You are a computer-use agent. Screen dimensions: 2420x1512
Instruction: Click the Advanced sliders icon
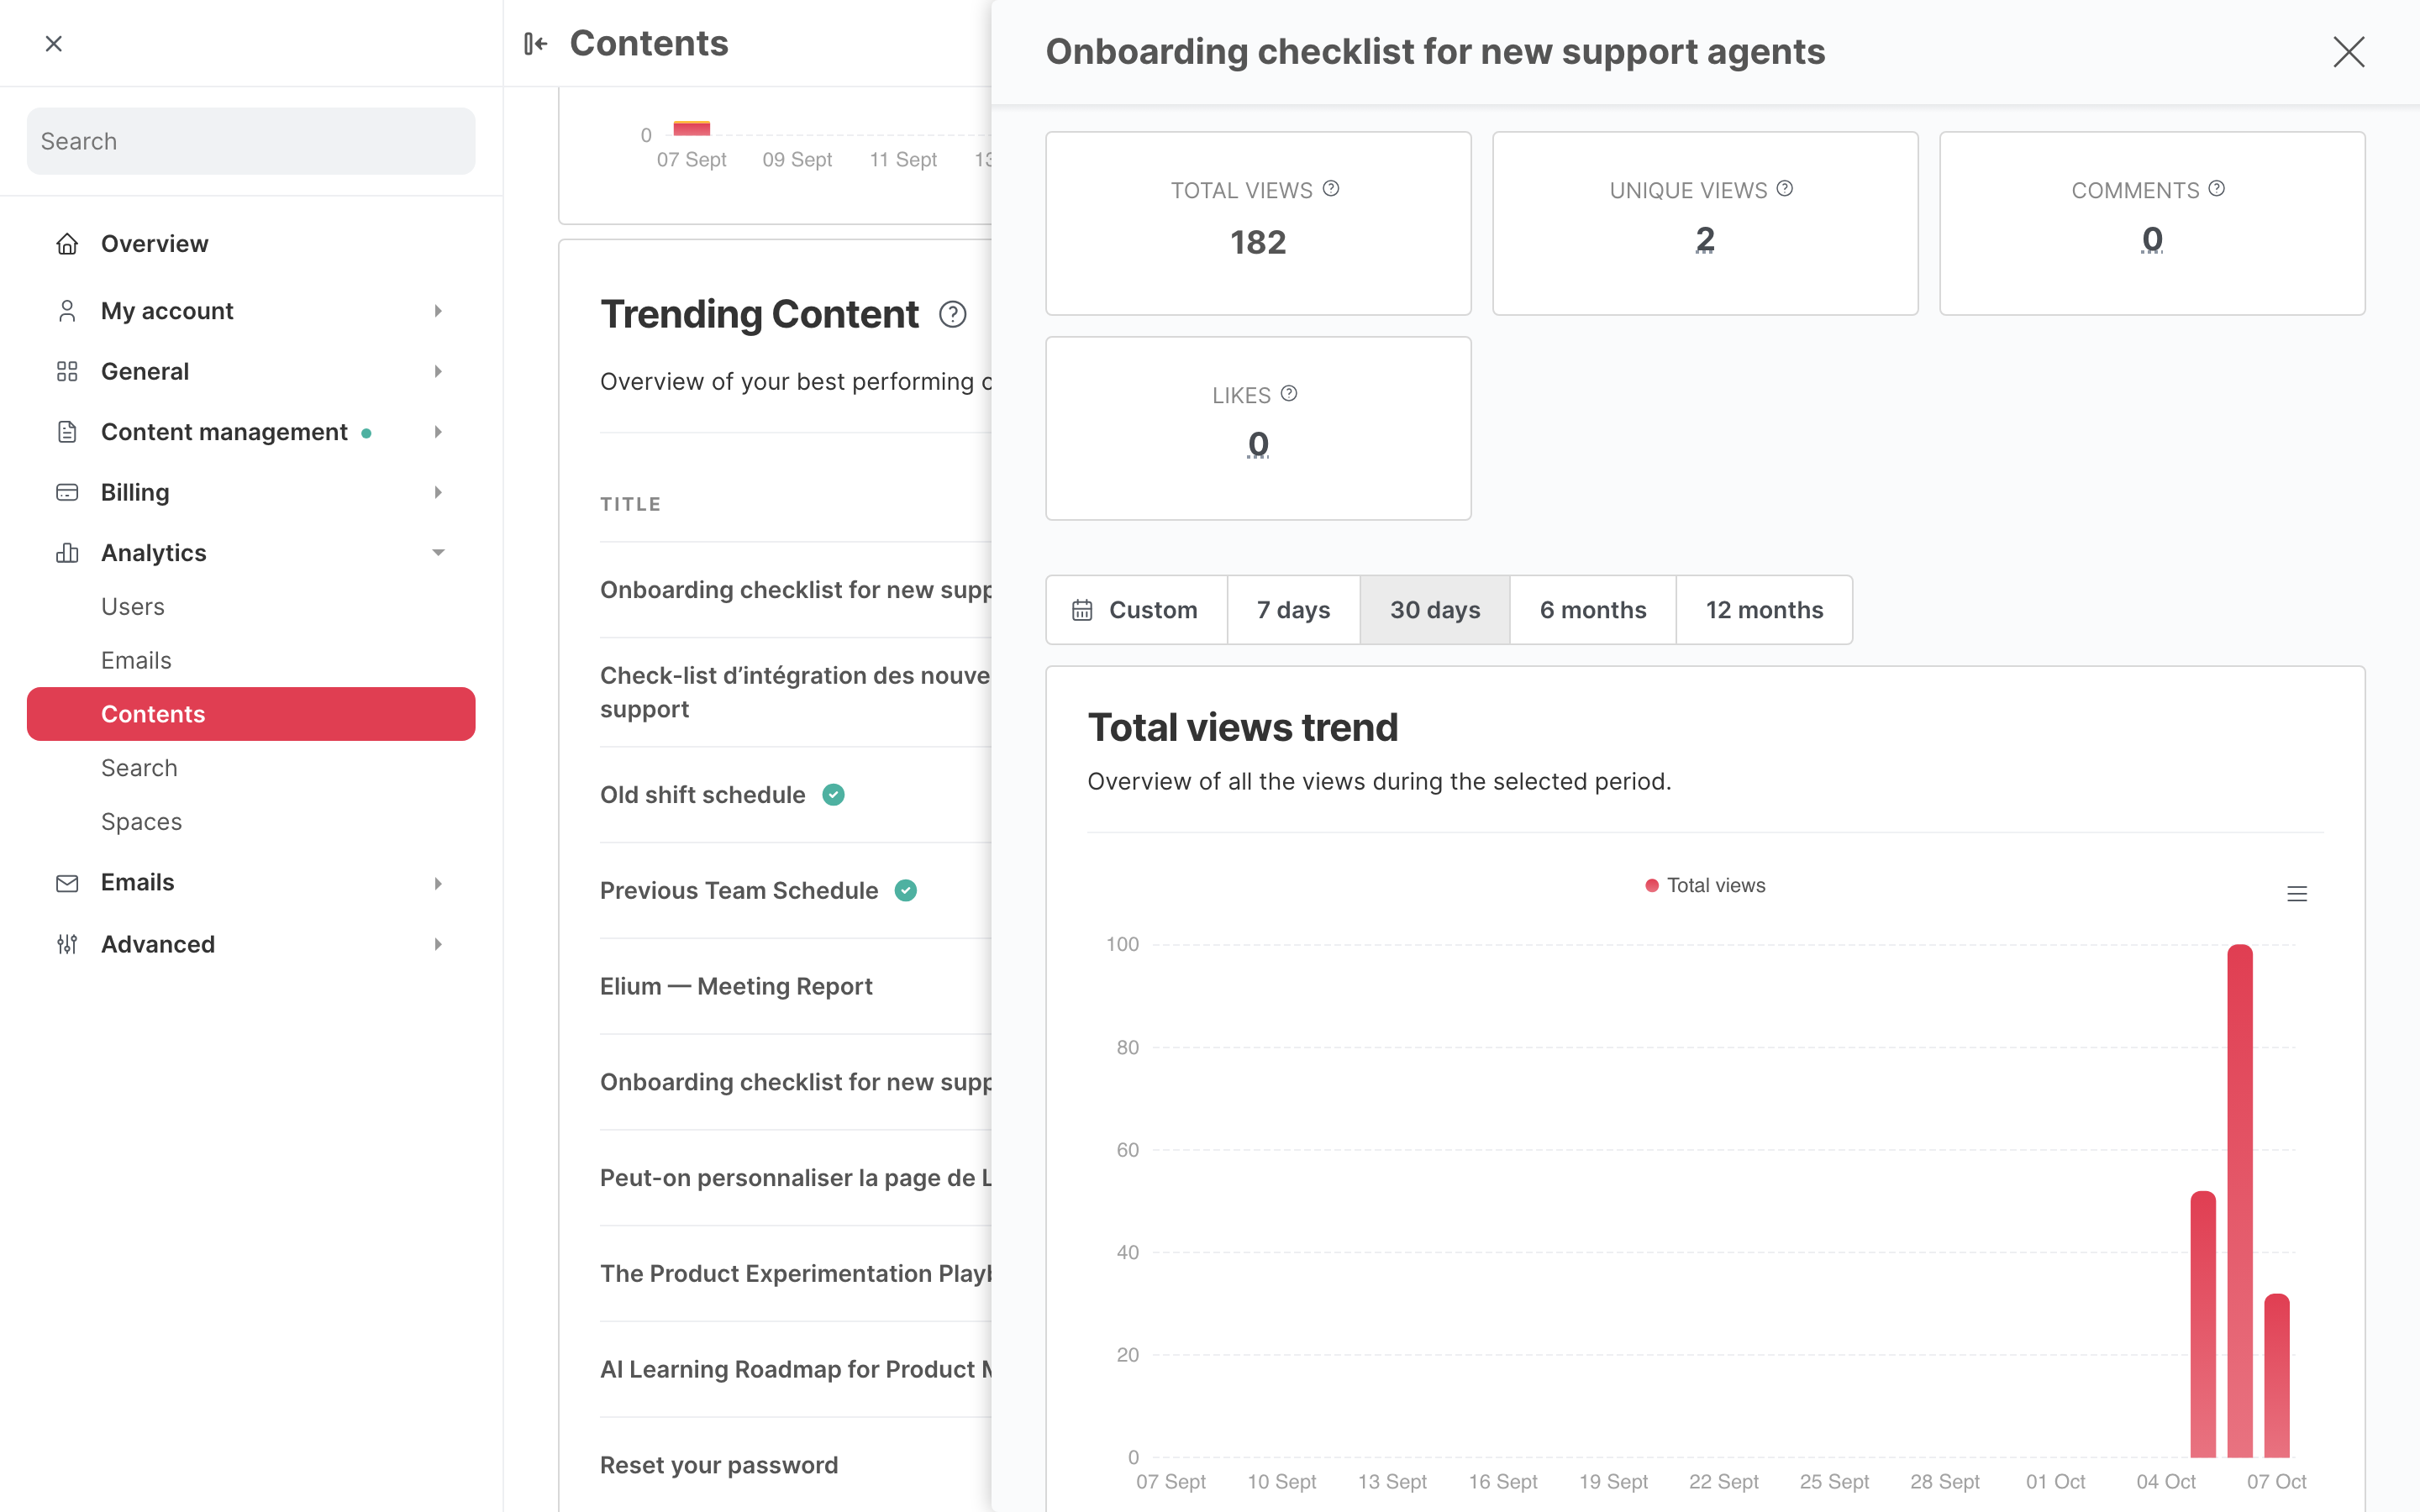click(67, 944)
